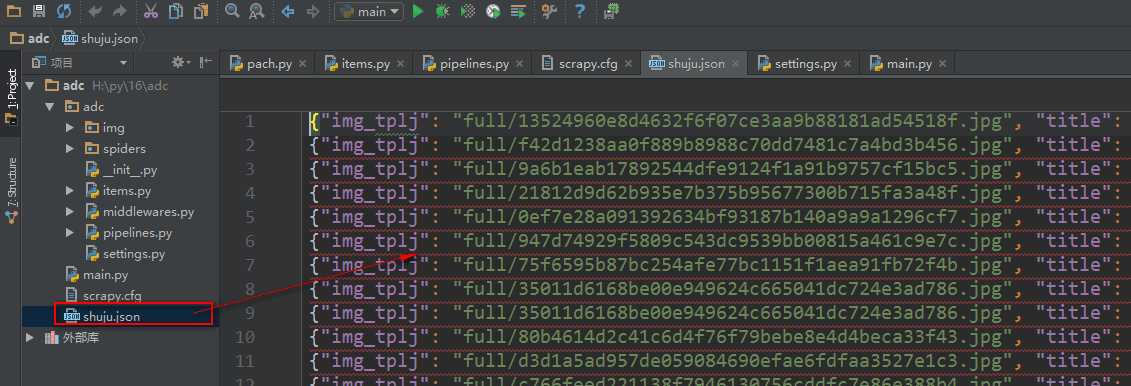The width and height of the screenshot is (1131, 386).
Task: Click the path containing 13524960e8d4632f
Action: (733, 120)
